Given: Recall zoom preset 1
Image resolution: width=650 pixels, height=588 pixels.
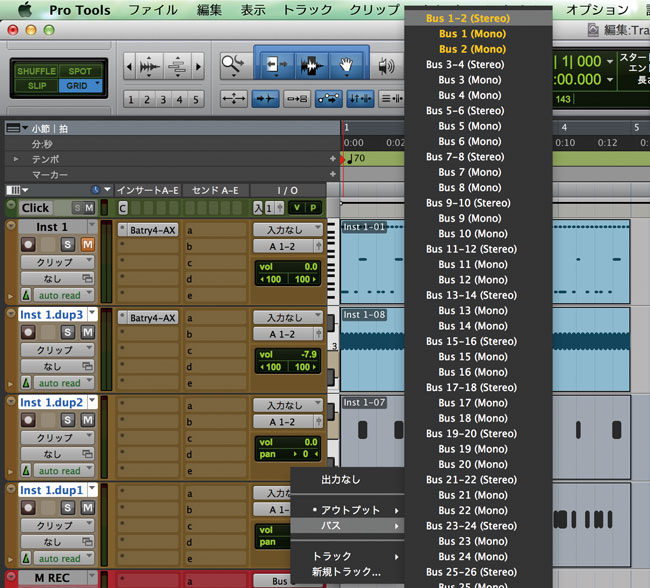Looking at the screenshot, I should point(131,100).
